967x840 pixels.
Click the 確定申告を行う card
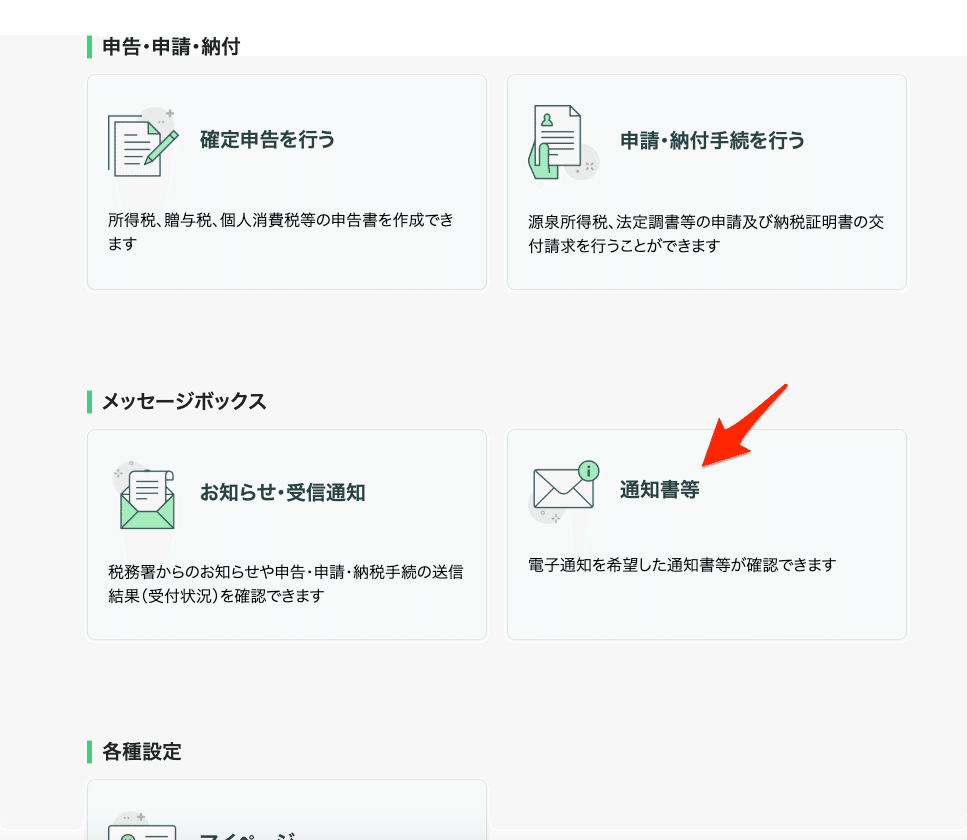[287, 181]
